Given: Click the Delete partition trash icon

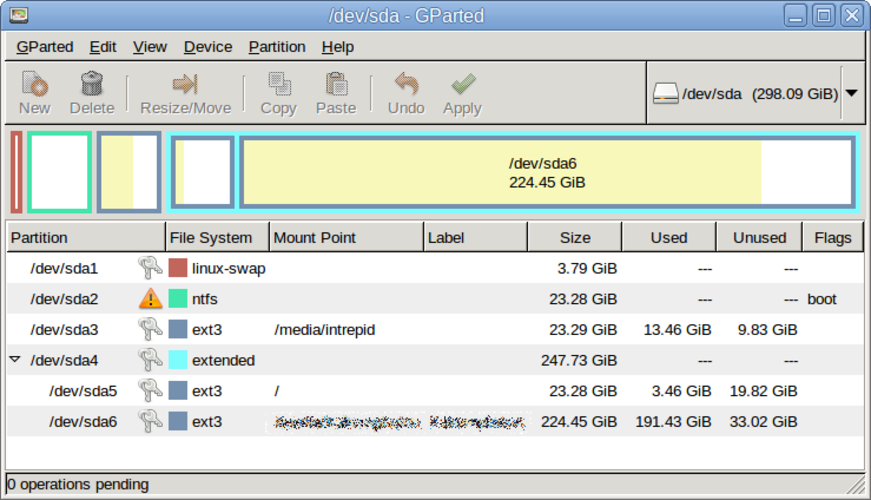Looking at the screenshot, I should 92,84.
